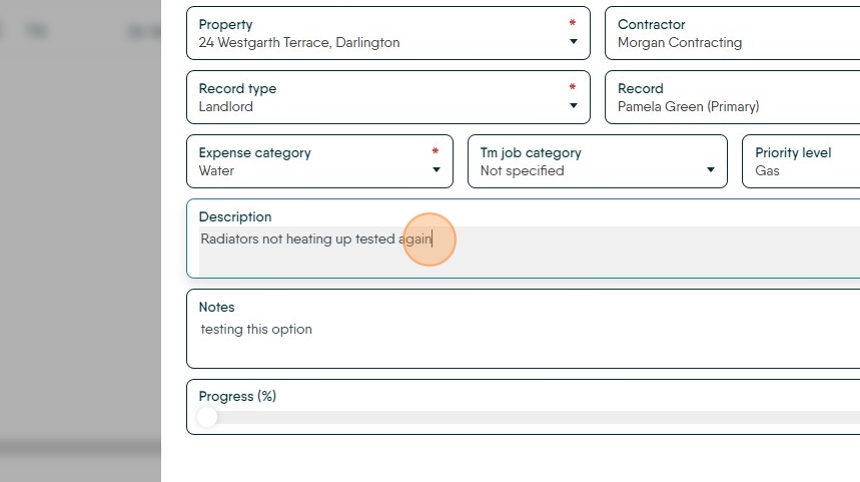
Task: Choose the Water expense category value
Action: [216, 171]
